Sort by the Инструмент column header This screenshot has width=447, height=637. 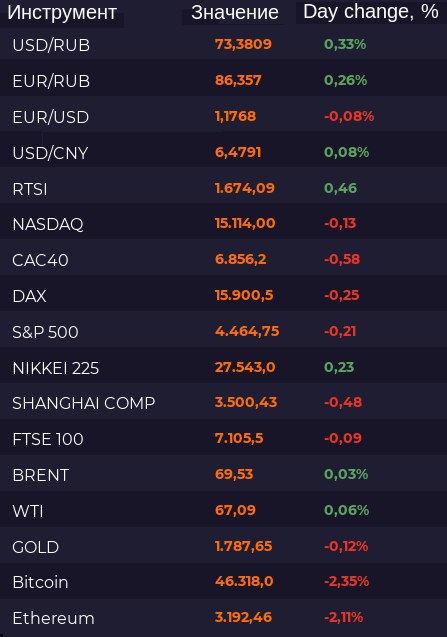coord(62,13)
